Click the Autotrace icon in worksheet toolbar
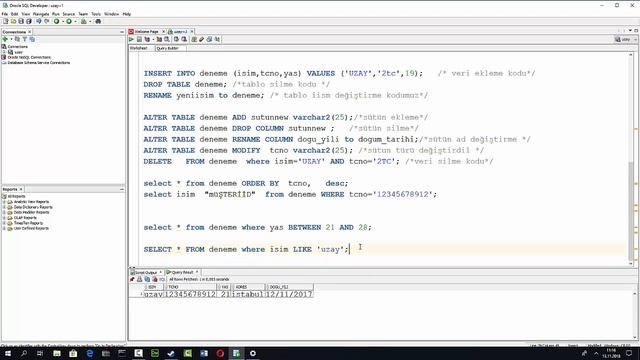The width and height of the screenshot is (640, 360). pyautogui.click(x=159, y=40)
